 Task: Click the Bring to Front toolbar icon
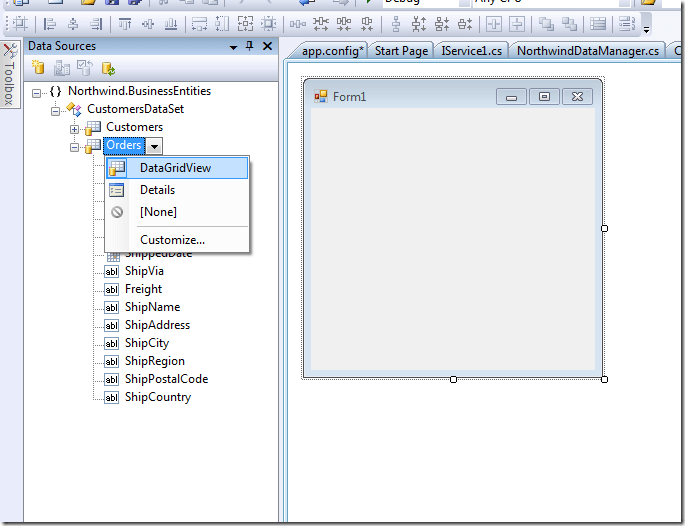click(x=546, y=24)
